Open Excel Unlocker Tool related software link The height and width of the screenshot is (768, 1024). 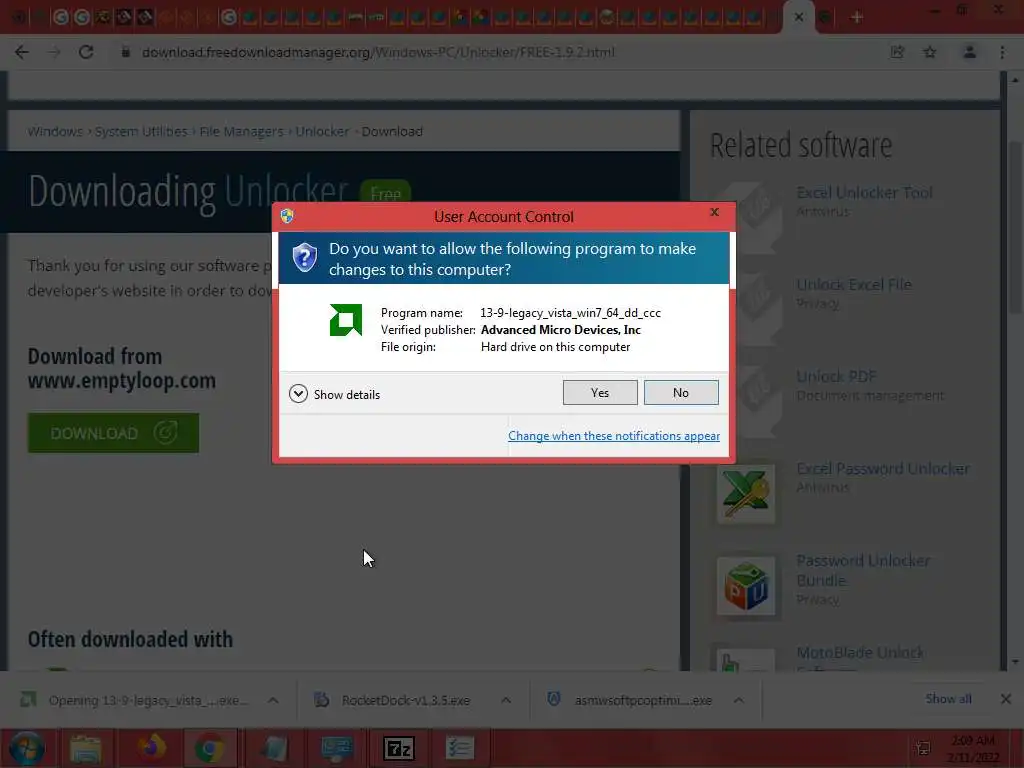click(x=864, y=193)
